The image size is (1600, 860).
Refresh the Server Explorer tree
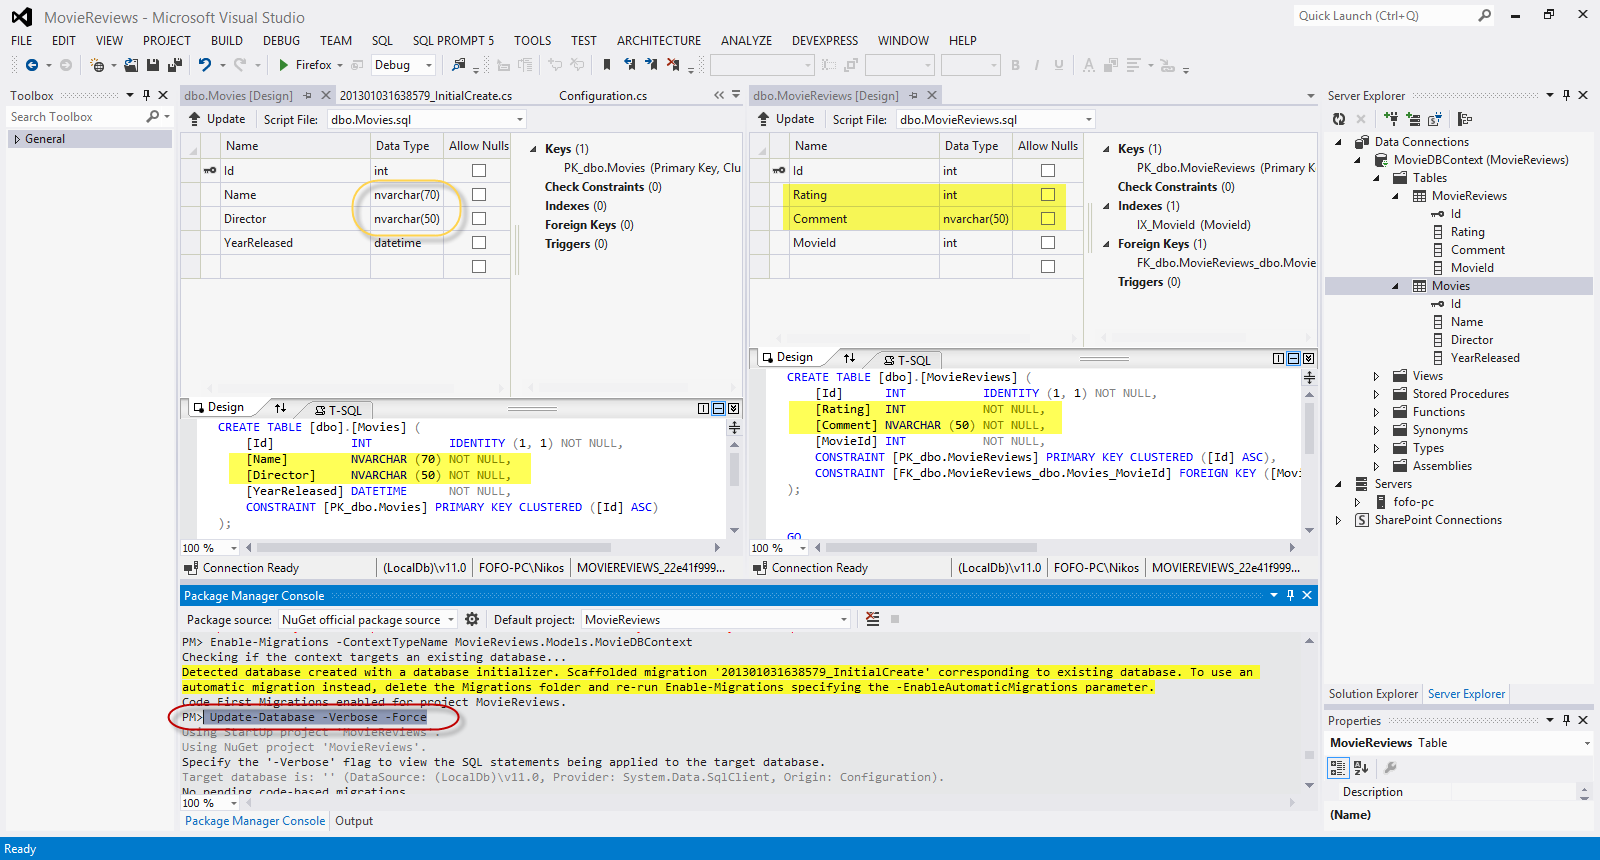point(1339,119)
